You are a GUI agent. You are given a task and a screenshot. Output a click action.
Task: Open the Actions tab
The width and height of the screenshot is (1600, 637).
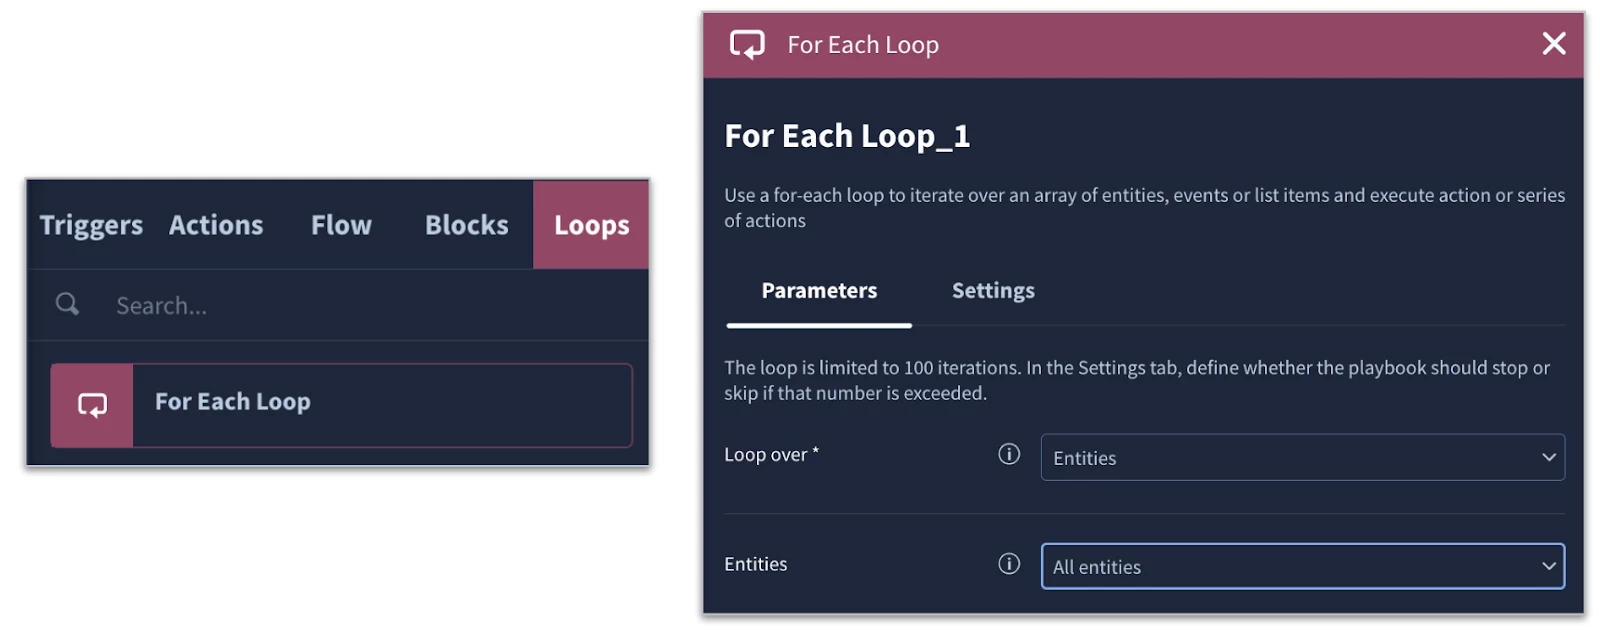click(x=216, y=225)
